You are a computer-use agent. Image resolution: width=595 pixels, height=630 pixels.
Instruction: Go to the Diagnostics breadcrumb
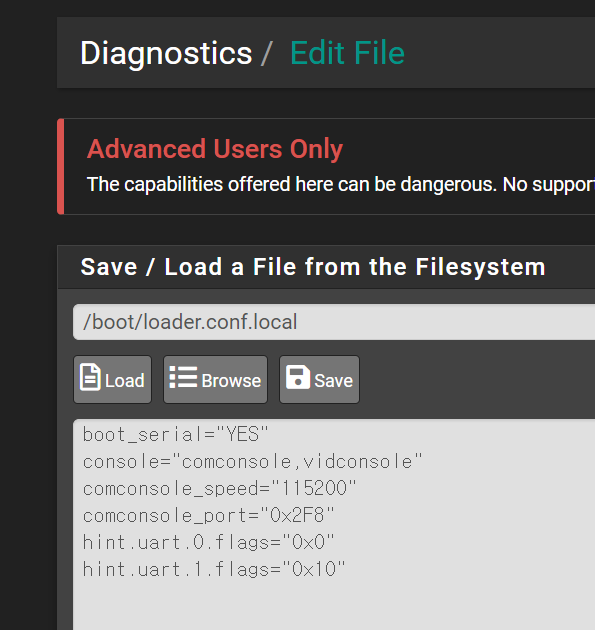166,53
